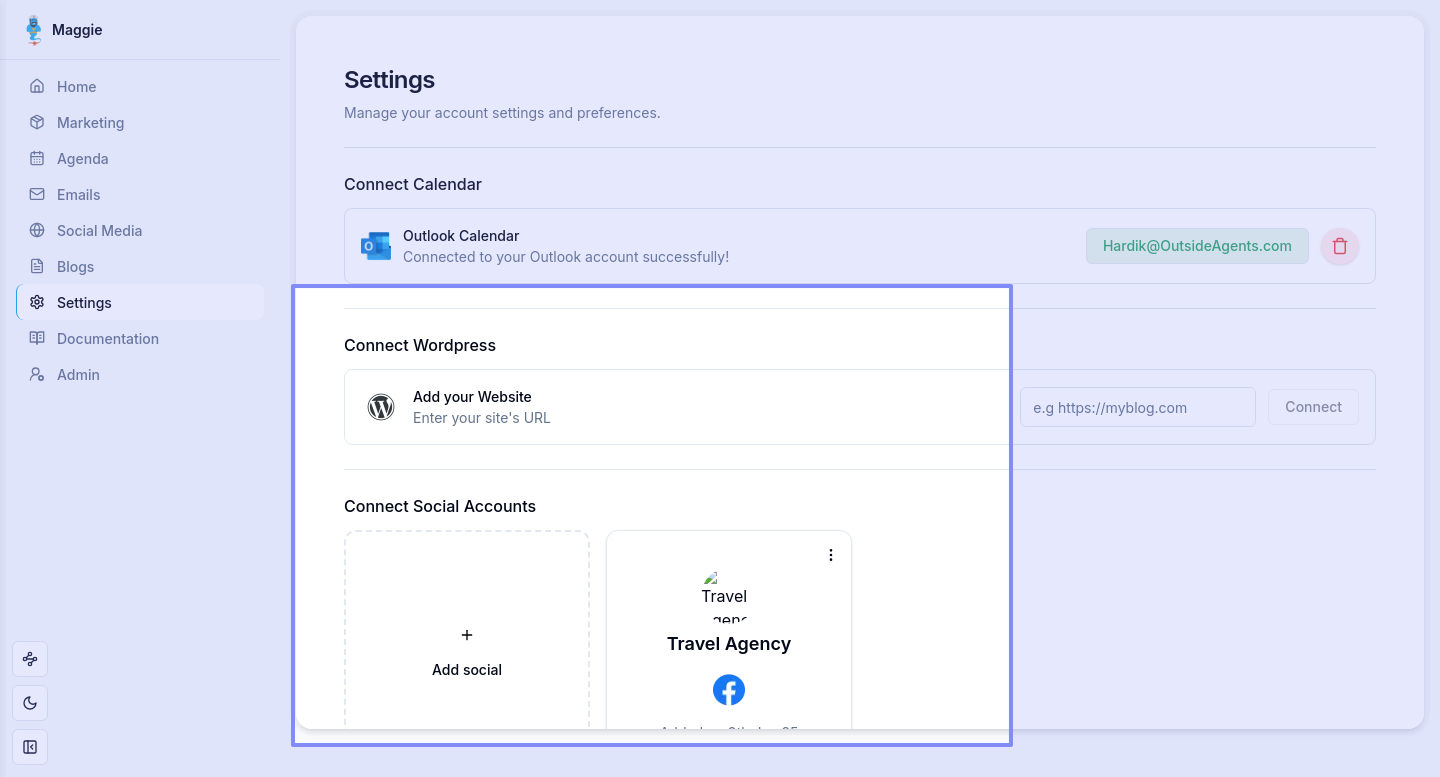The image size is (1440, 777).
Task: Click the Outlook Calendar icon
Action: pyautogui.click(x=376, y=246)
